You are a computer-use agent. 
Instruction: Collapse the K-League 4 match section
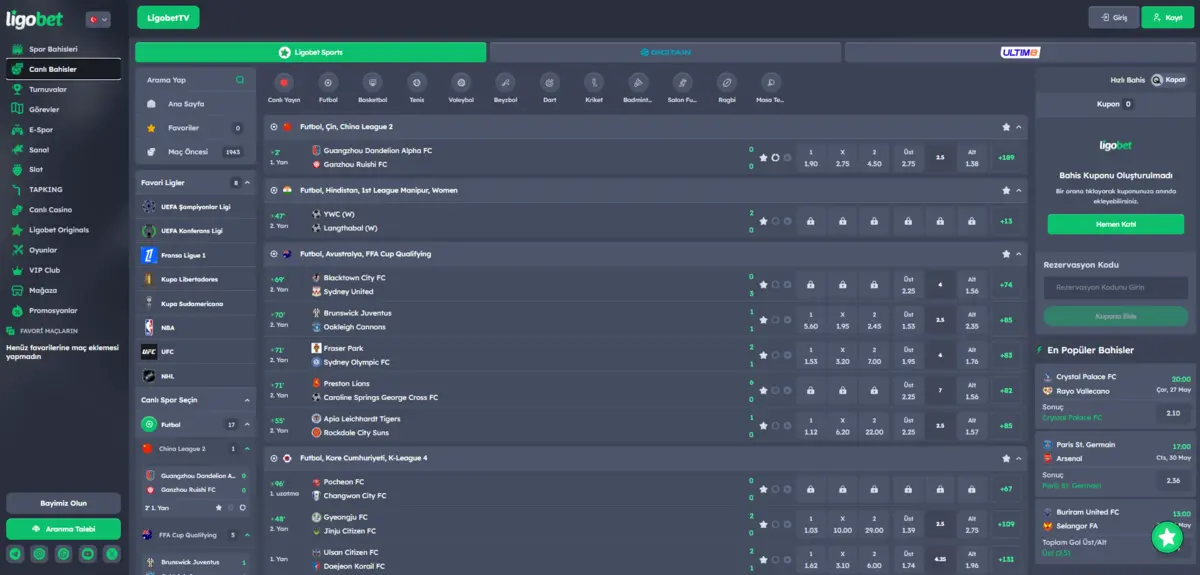click(1019, 457)
